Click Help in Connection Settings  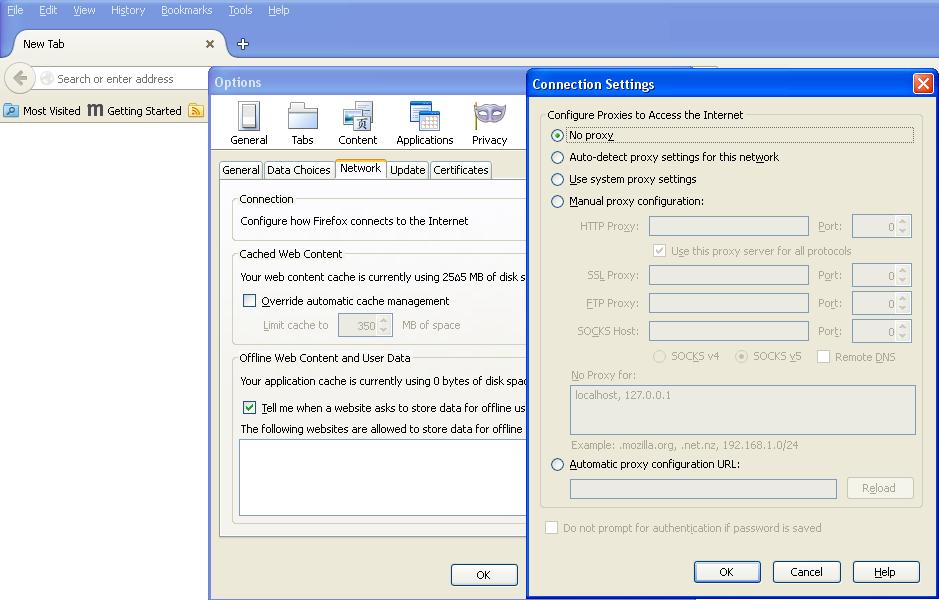[886, 572]
